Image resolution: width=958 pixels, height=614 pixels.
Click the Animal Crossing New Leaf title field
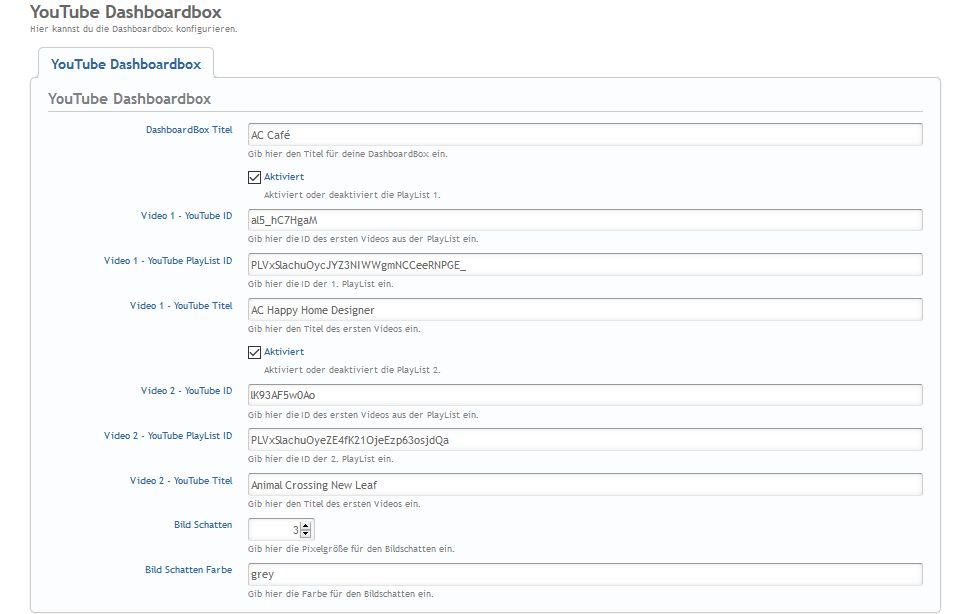pos(585,484)
